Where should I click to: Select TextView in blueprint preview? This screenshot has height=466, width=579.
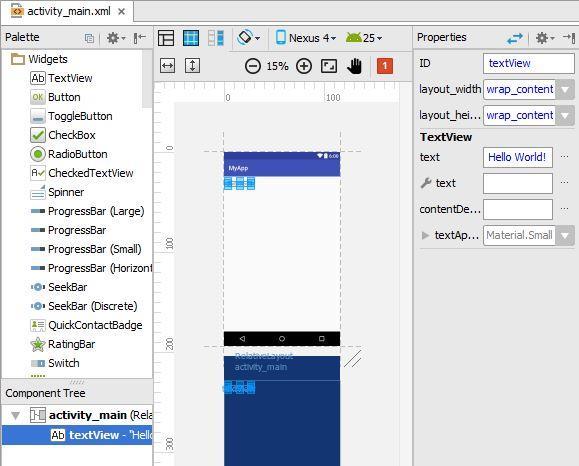pos(239,388)
